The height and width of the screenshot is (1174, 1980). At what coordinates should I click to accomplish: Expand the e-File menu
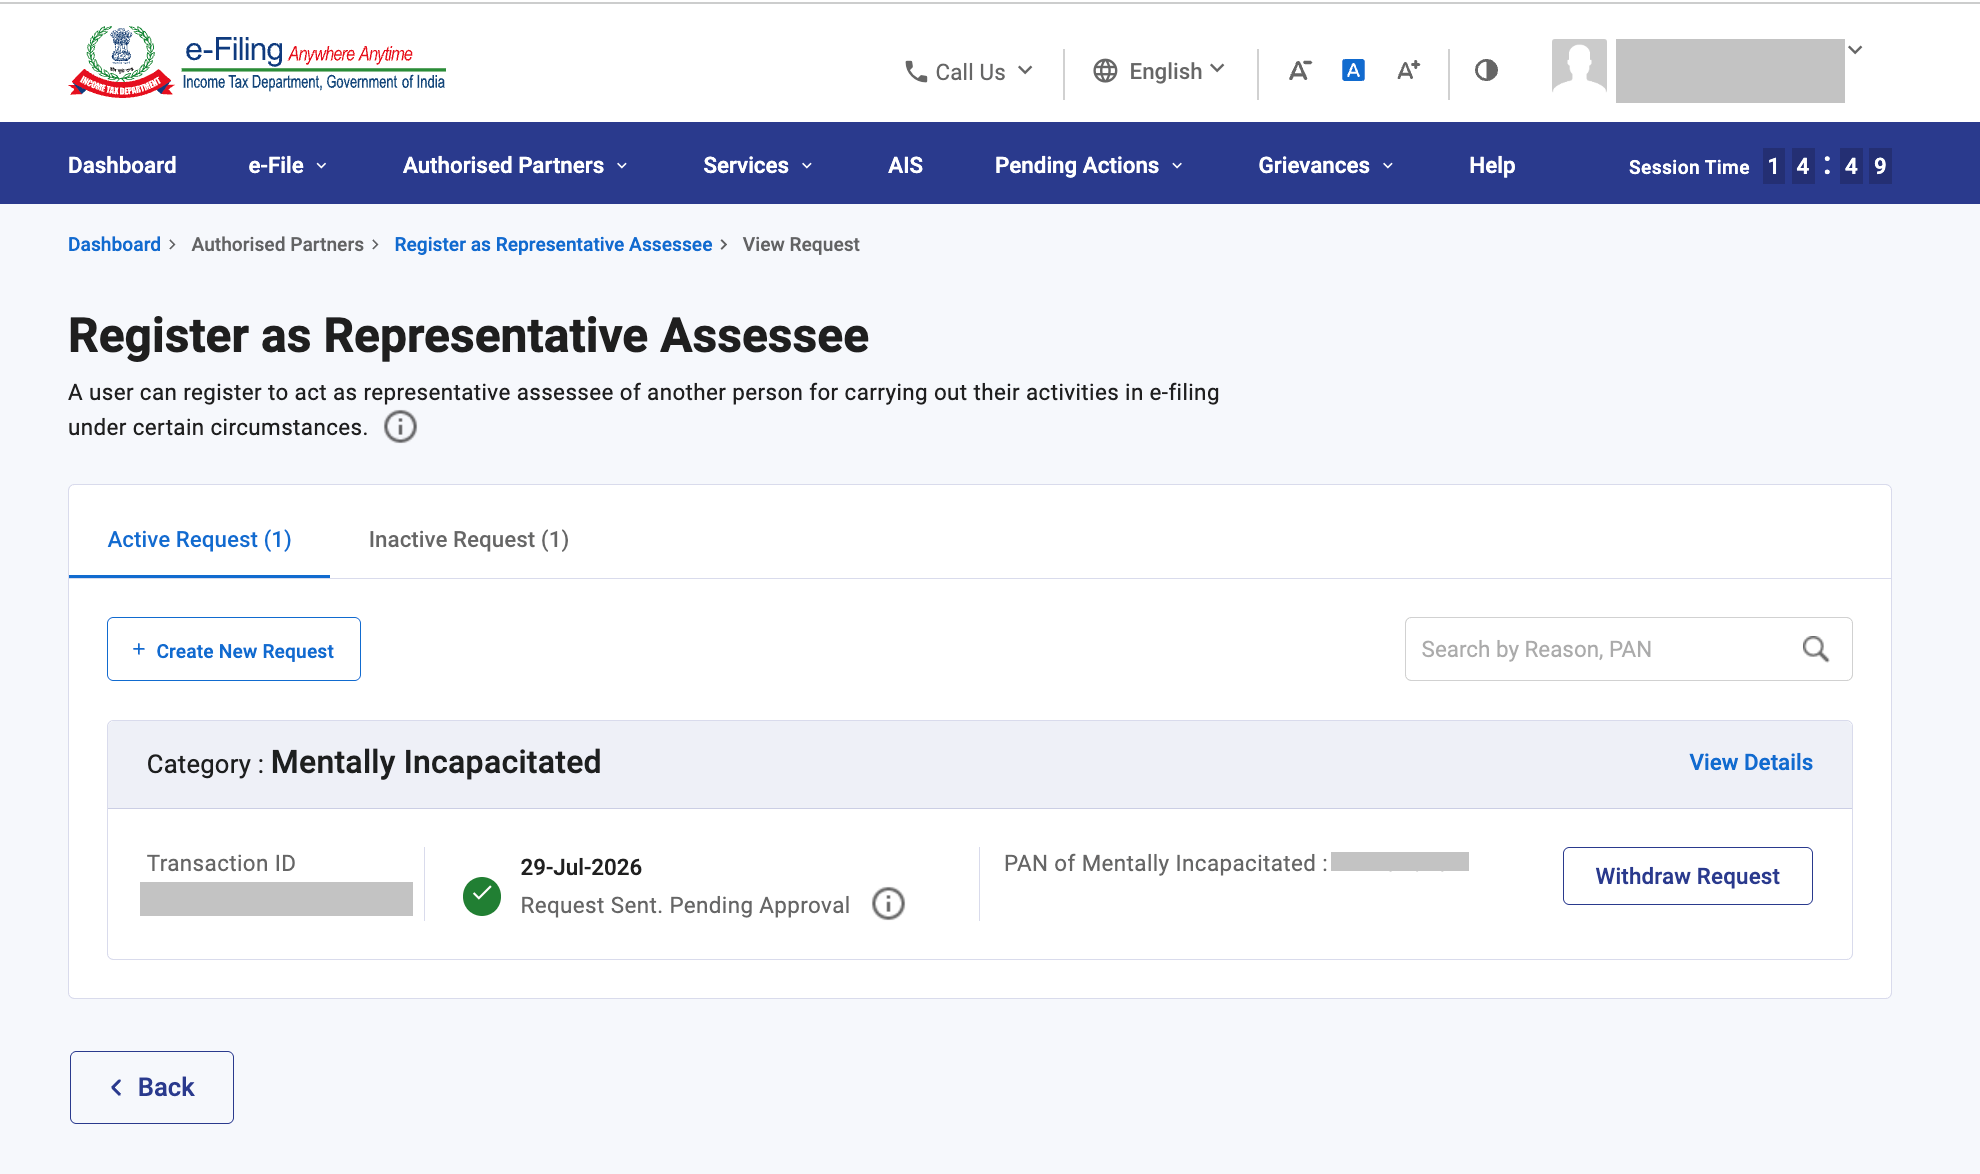click(288, 165)
